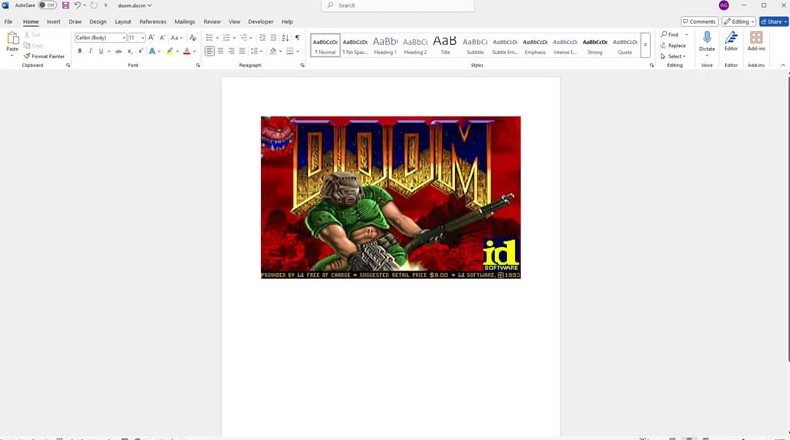Align text right
This screenshot has width=790, height=440.
click(231, 51)
